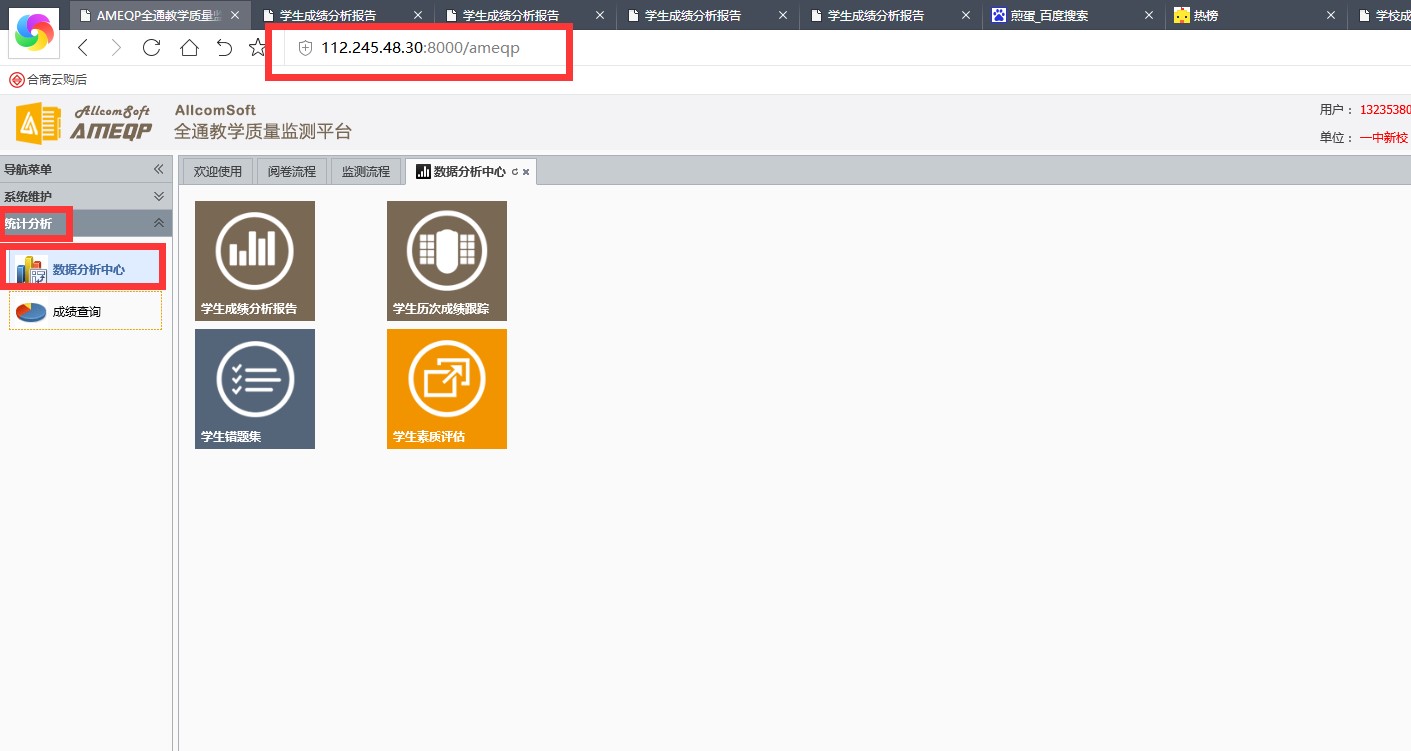Click the browser reload button
1411x751 pixels.
[152, 48]
